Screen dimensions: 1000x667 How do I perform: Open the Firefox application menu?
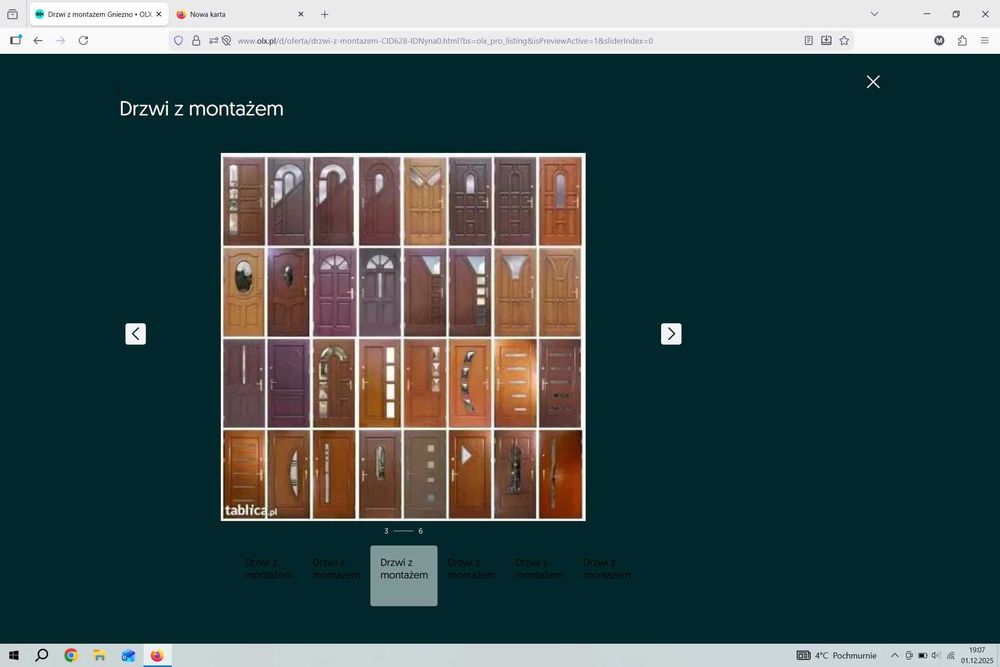[985, 40]
